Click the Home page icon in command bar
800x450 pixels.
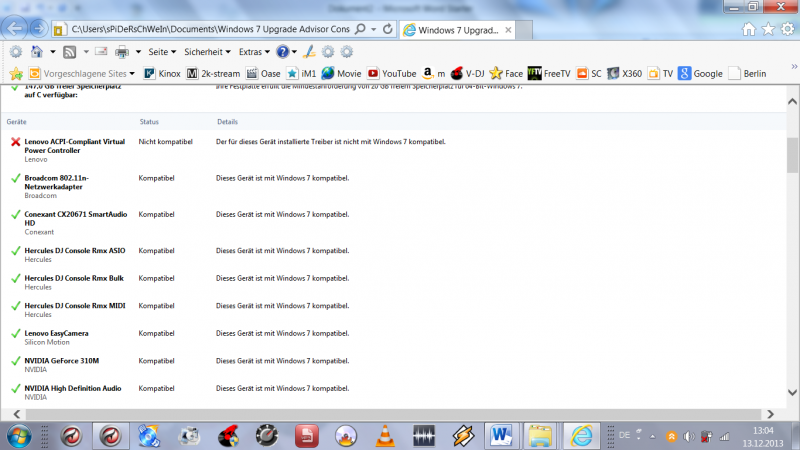coord(37,52)
